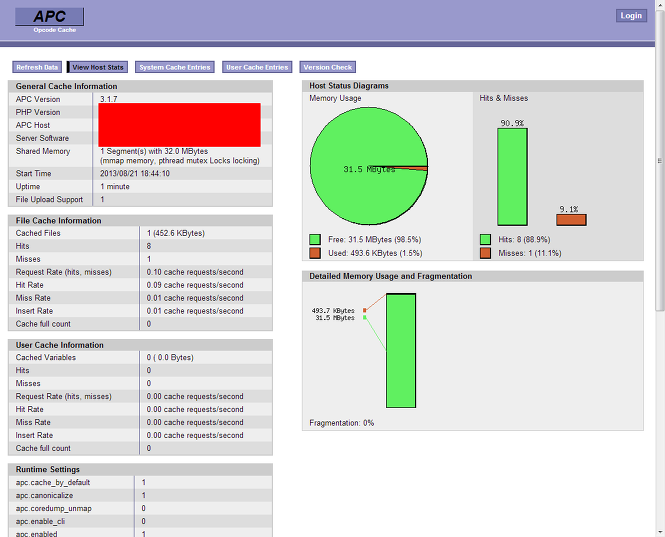Click Detailed Memory Usage and Fragmentation heading
This screenshot has width=665, height=537.
391,276
